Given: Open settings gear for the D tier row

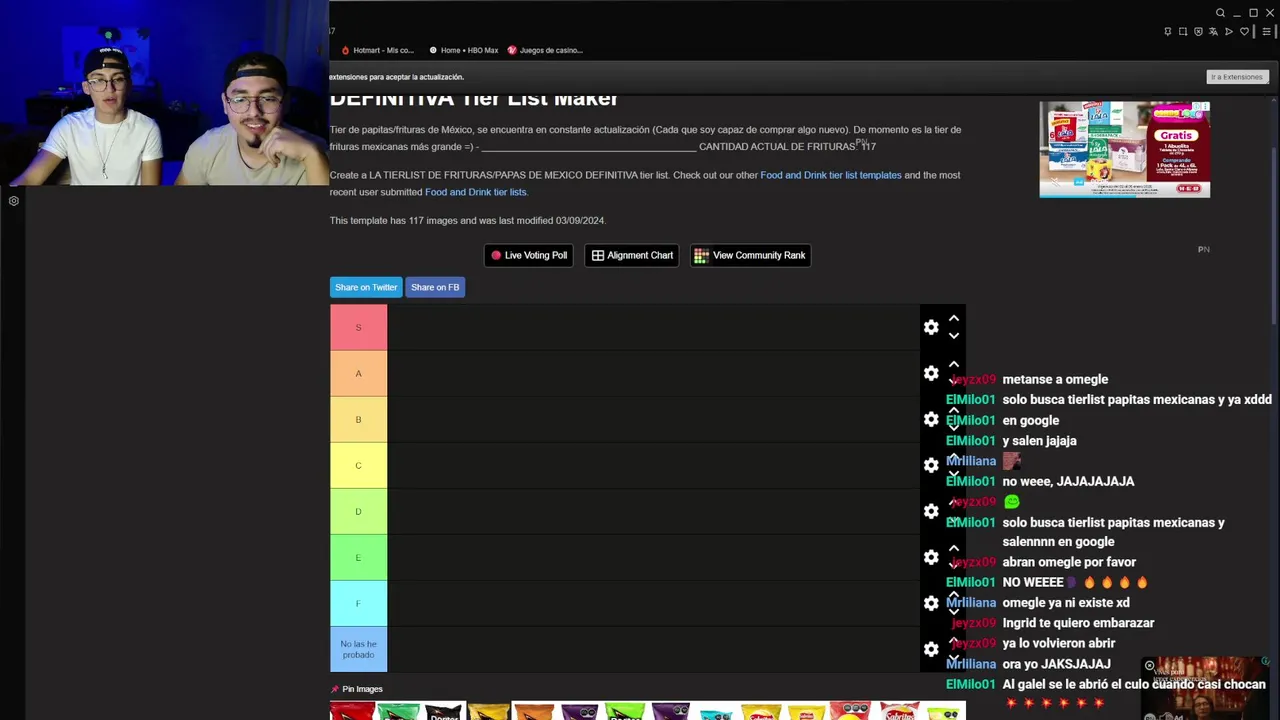Looking at the screenshot, I should 931,511.
